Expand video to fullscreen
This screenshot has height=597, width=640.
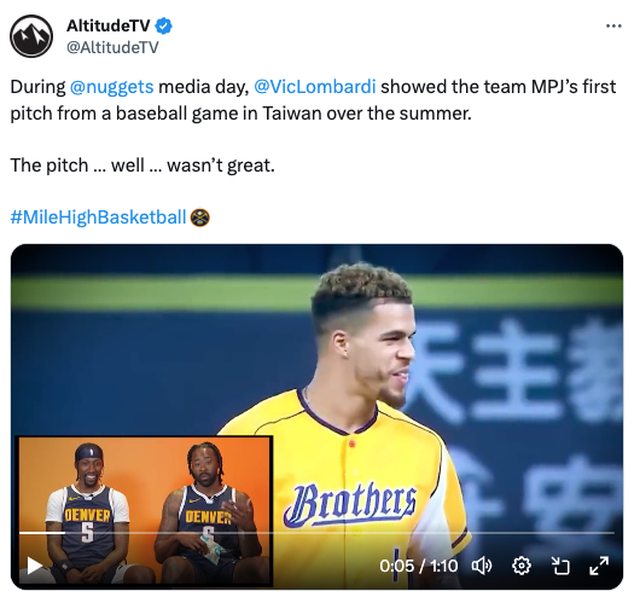[x=599, y=566]
